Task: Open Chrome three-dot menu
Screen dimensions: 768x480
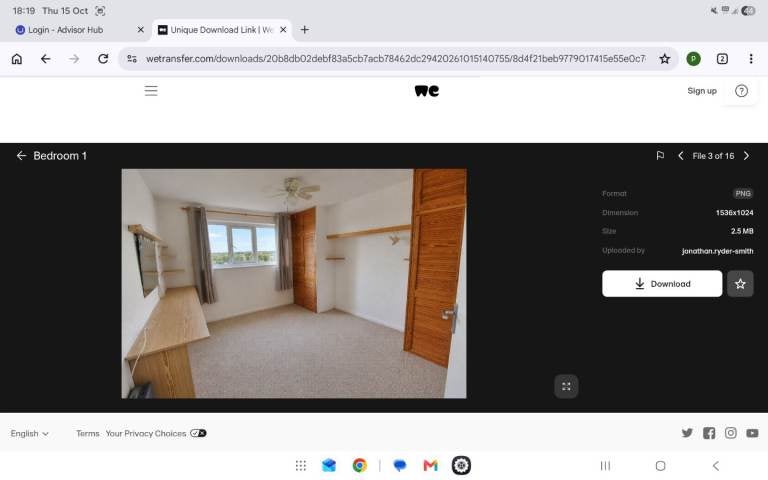Action: tap(751, 59)
